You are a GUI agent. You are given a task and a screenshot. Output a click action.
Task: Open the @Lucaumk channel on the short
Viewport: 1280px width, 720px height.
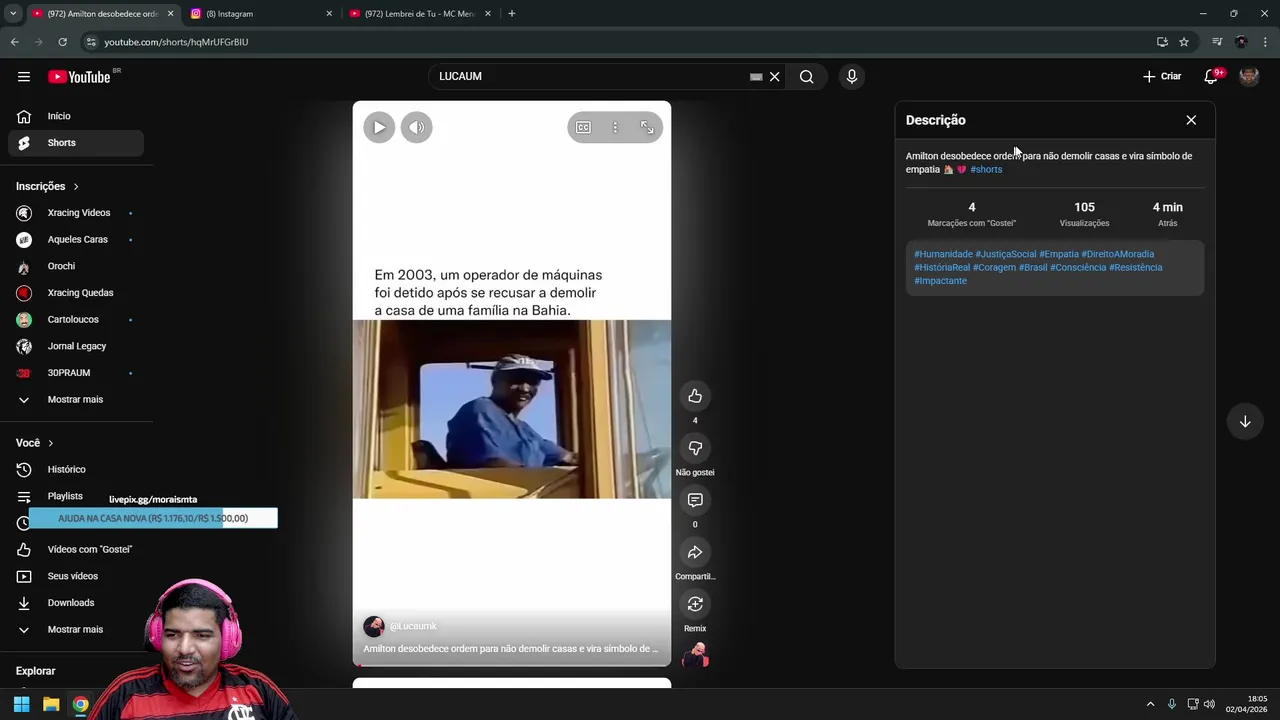click(412, 627)
